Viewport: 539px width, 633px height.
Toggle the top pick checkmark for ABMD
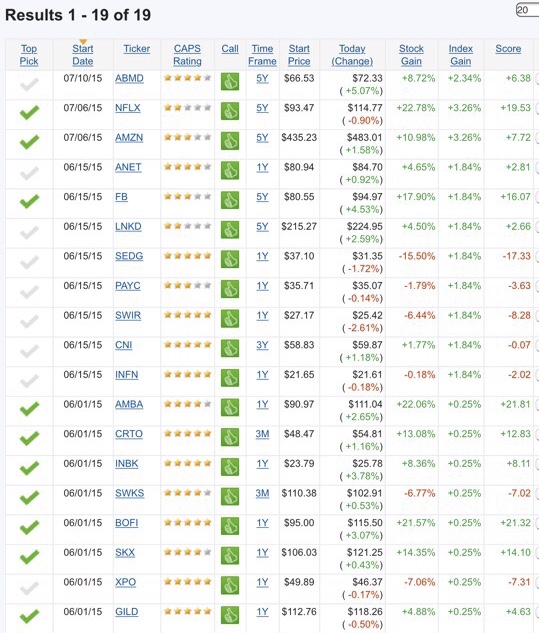click(x=29, y=84)
